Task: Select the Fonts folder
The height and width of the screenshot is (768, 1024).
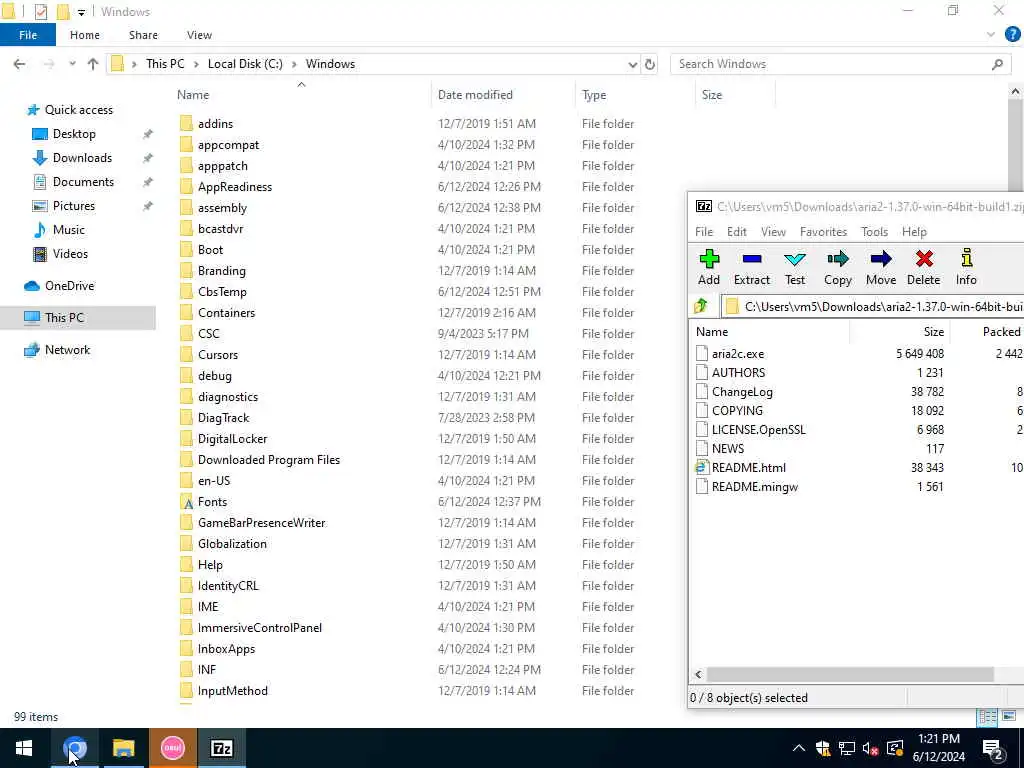Action: pos(212,502)
